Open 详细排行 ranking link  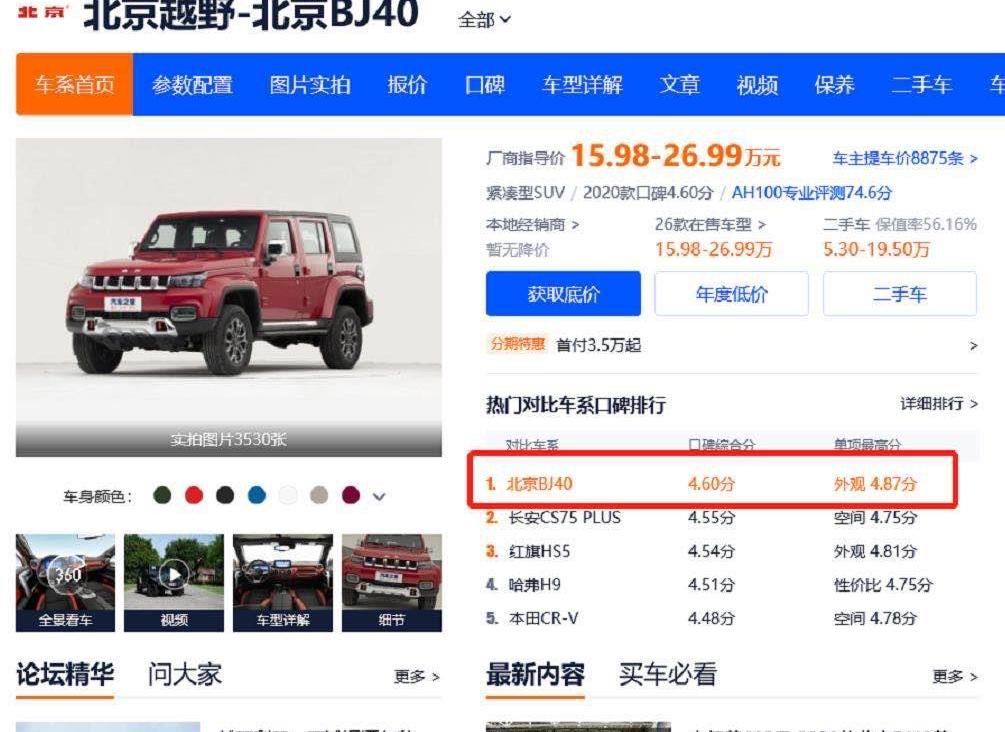click(x=939, y=403)
